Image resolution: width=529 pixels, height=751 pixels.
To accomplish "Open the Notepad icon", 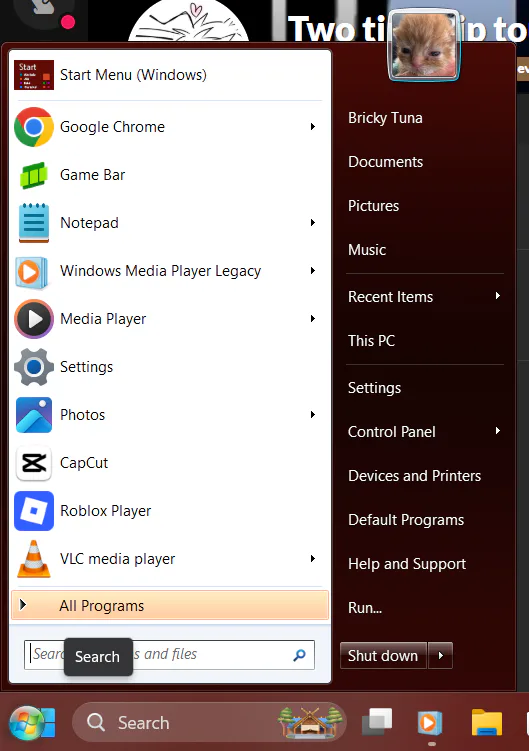I will tap(34, 223).
